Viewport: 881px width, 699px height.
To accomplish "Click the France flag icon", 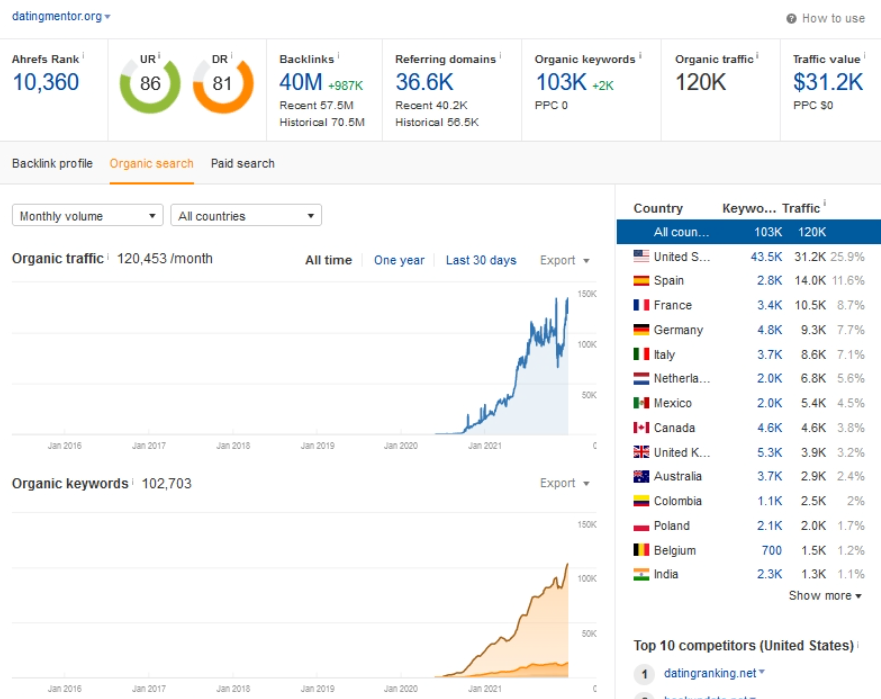I will pos(641,305).
